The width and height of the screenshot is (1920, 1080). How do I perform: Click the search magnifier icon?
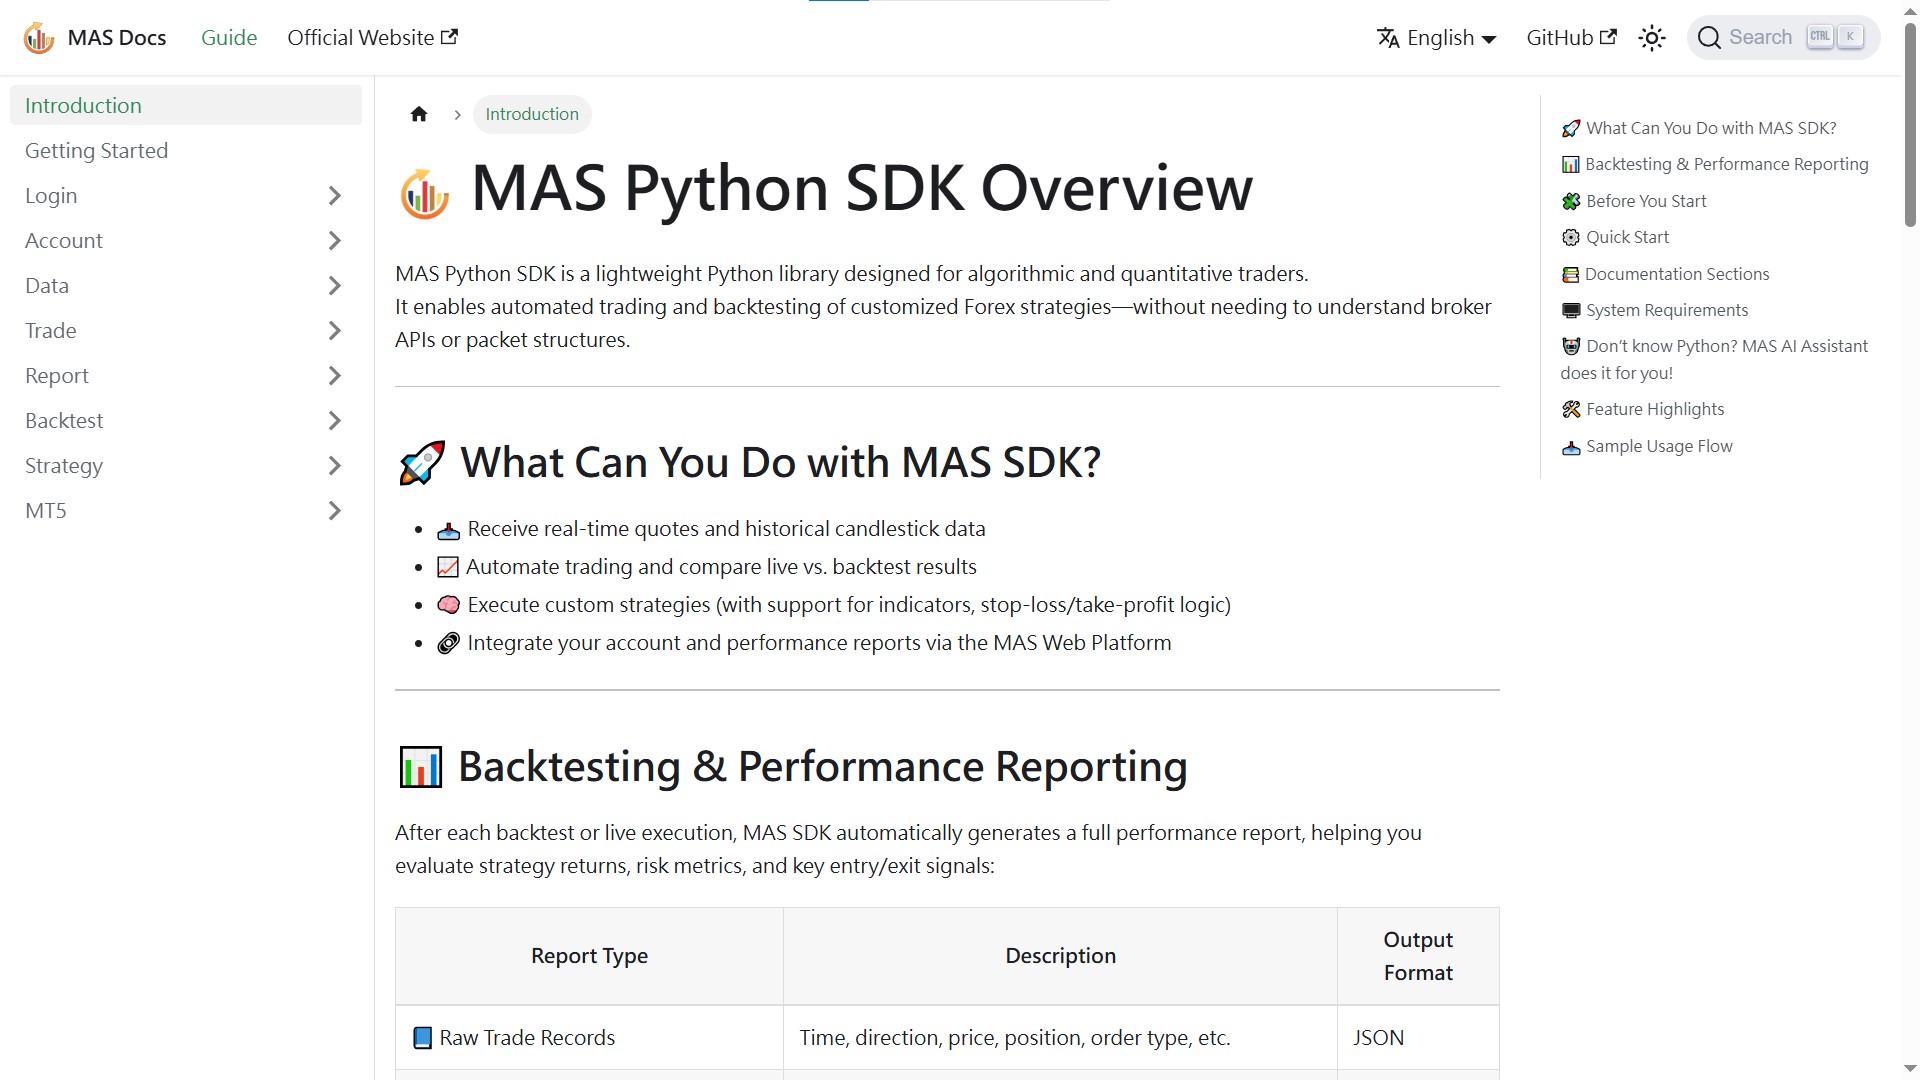[1710, 37]
